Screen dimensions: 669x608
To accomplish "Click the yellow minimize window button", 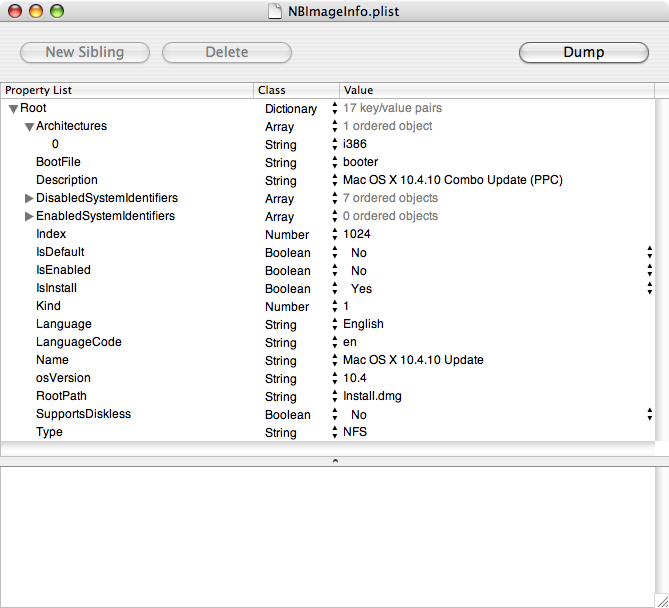I will coord(36,11).
